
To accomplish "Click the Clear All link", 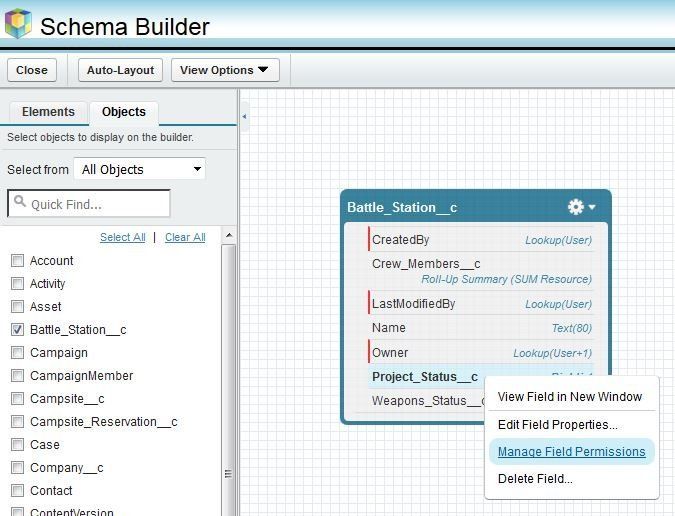I will (x=185, y=237).
